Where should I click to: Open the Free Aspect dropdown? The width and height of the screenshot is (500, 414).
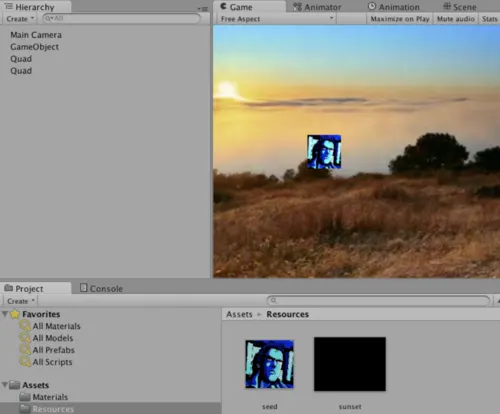pos(277,19)
